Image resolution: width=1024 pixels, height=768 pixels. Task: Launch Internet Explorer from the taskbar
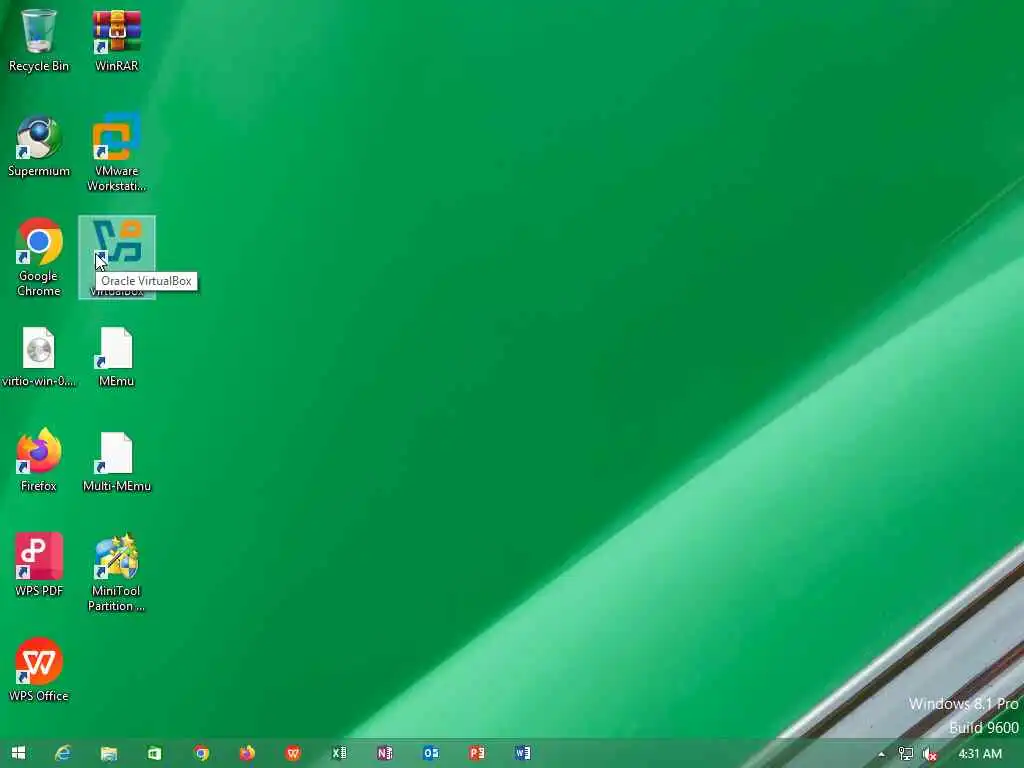63,753
